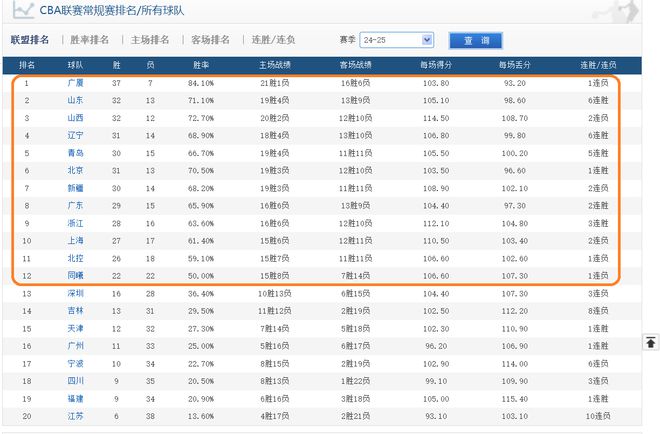Click the CBA联赛常规赛排名/所有球队 page title
The height and width of the screenshot is (434, 660).
(112, 10)
